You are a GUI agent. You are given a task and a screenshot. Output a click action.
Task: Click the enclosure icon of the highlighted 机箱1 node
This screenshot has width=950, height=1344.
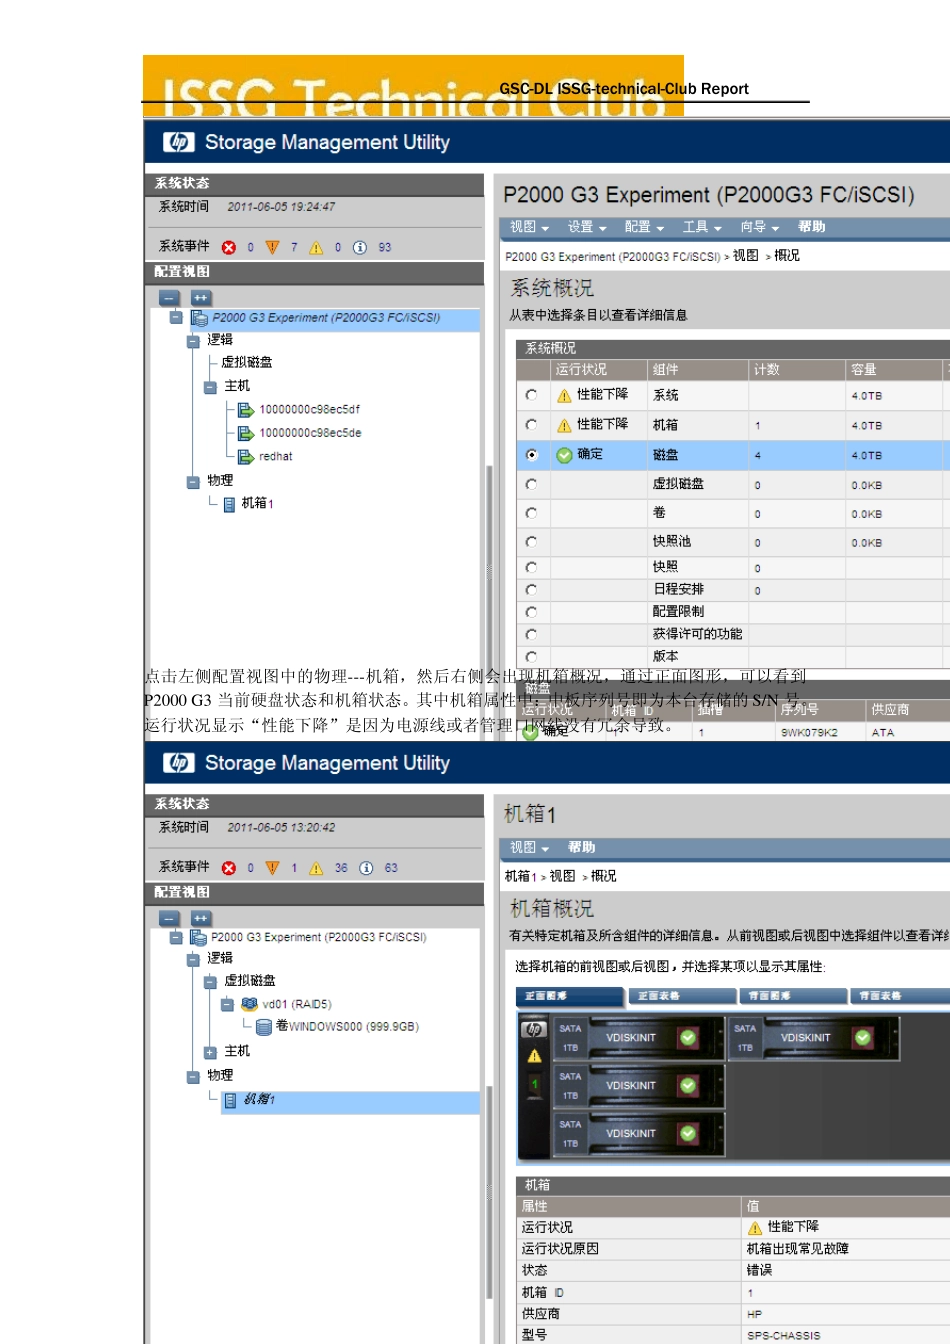(230, 1100)
